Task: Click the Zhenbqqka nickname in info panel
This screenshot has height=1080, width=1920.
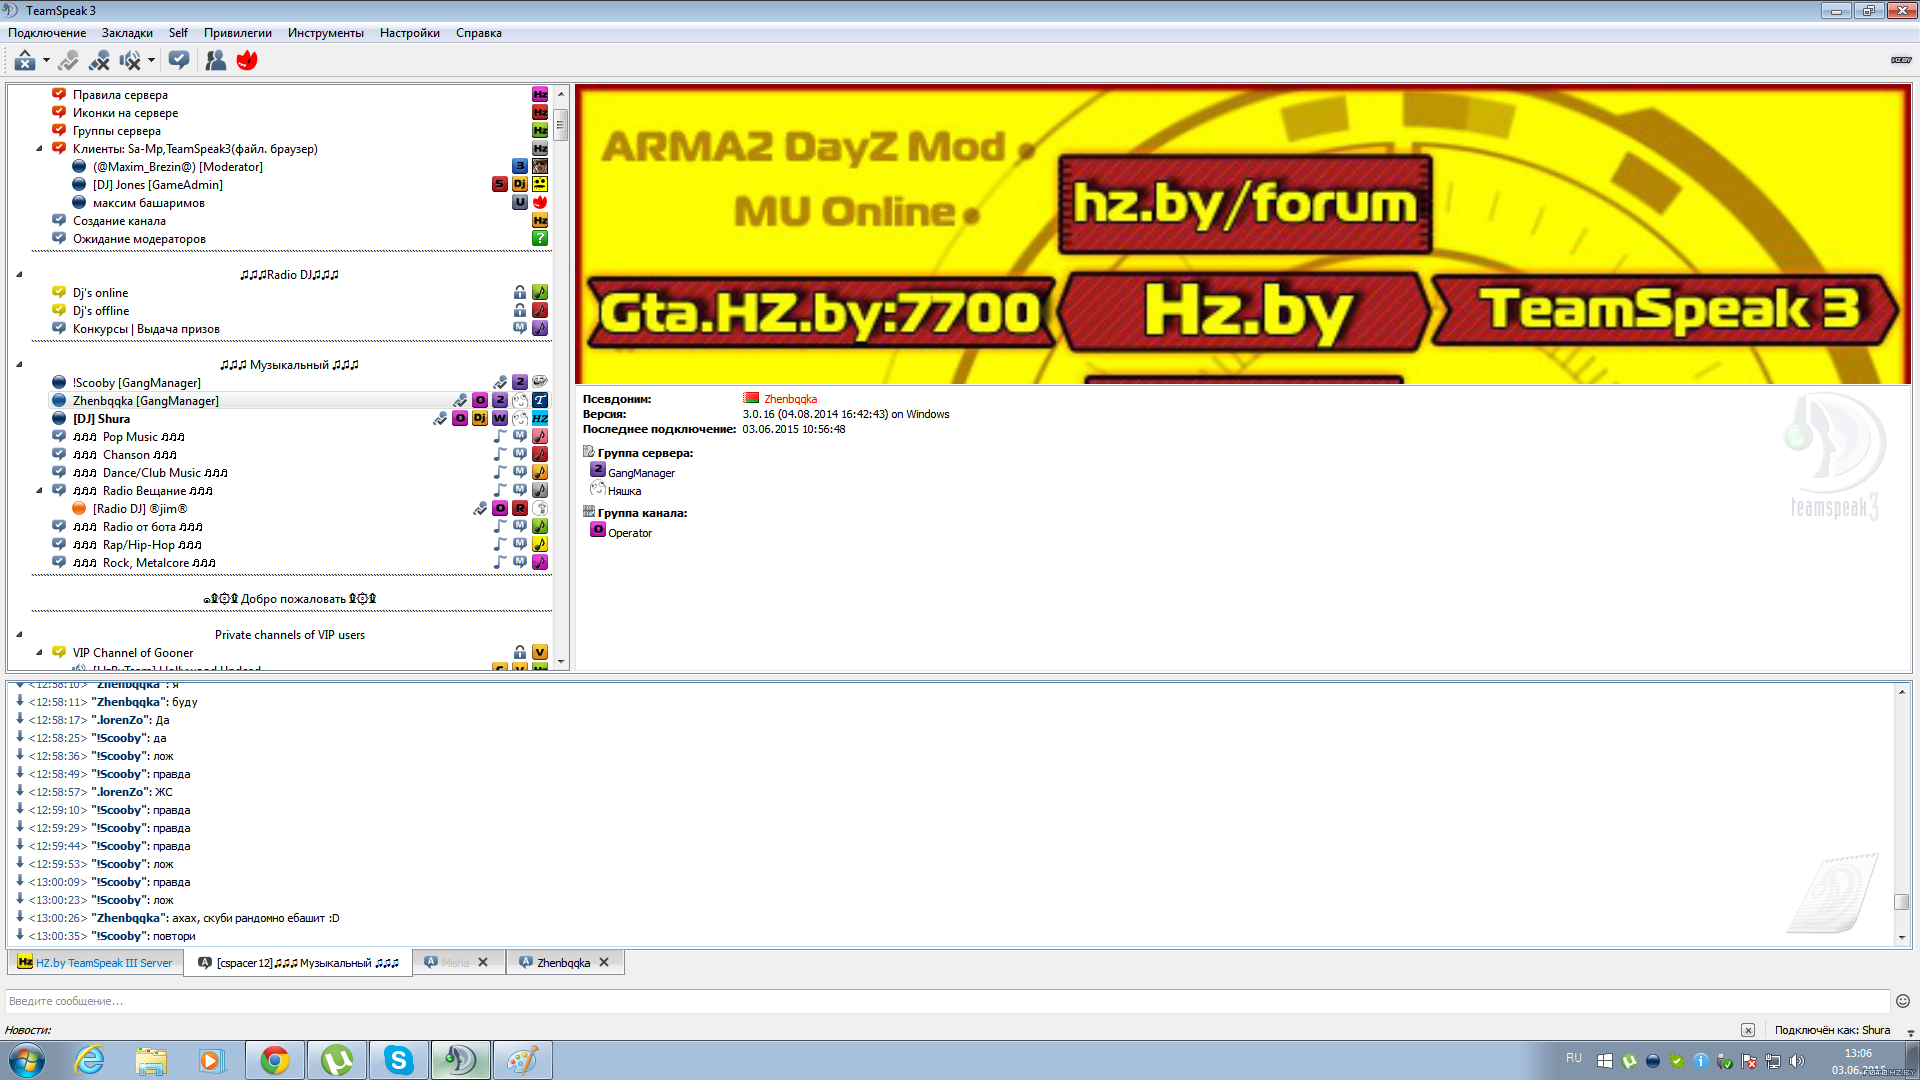Action: [x=790, y=399]
